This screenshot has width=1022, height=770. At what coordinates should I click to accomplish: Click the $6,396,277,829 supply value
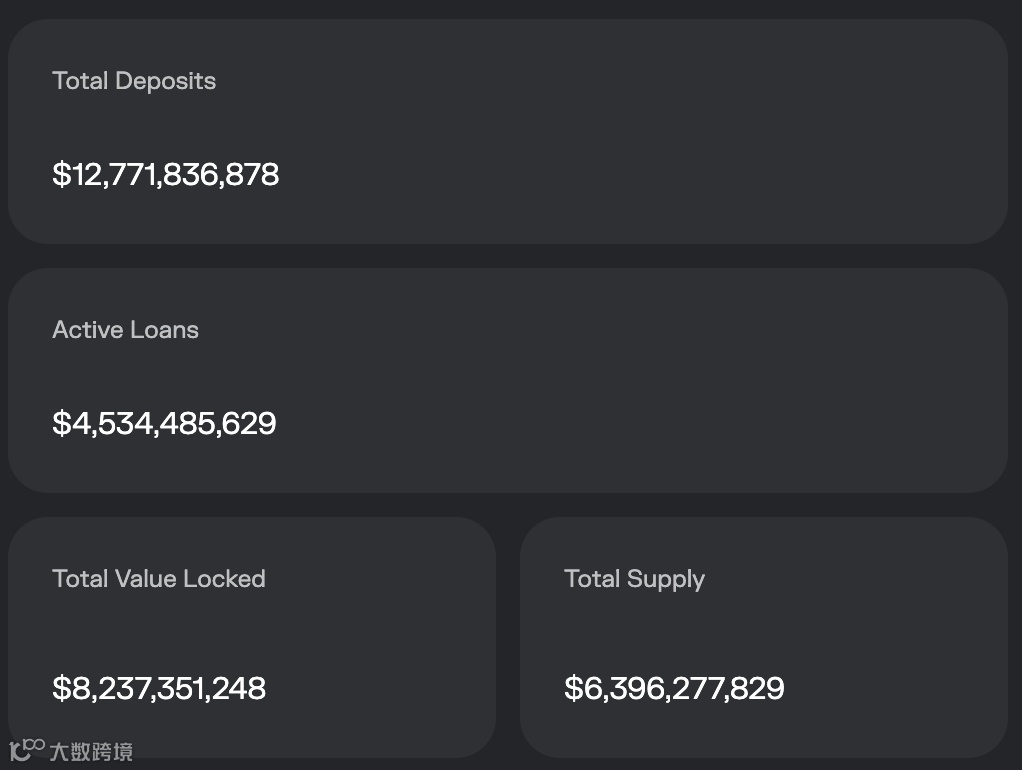(x=674, y=688)
